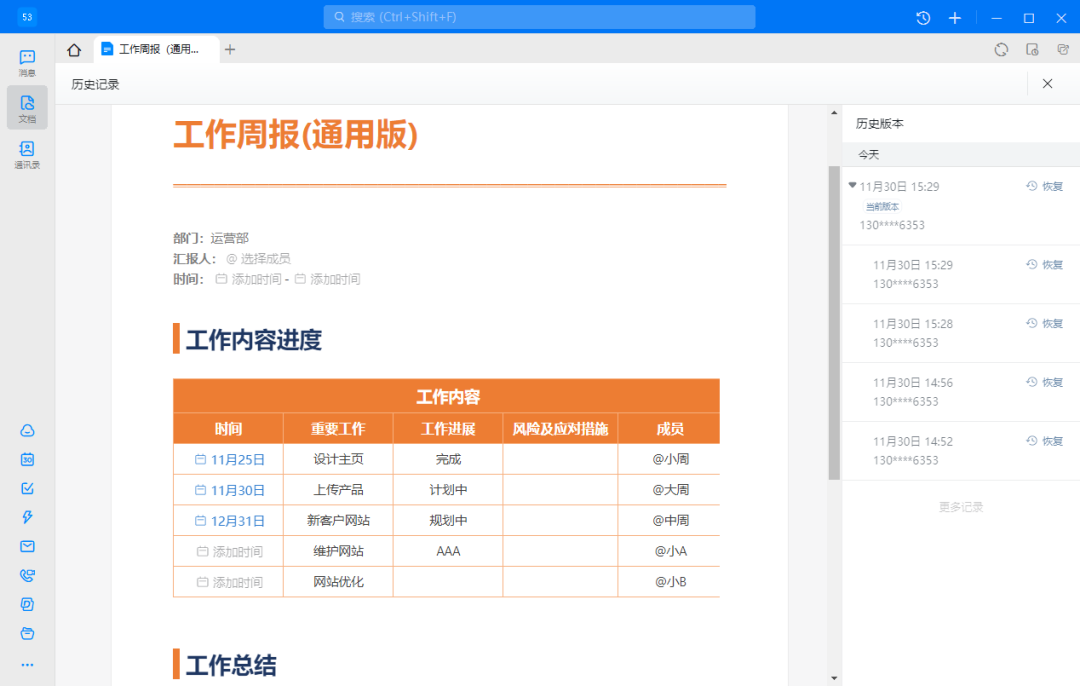Screen dimensions: 1080x686
Task: Expand the 11月30日 15:29 current version entry
Action: click(853, 185)
